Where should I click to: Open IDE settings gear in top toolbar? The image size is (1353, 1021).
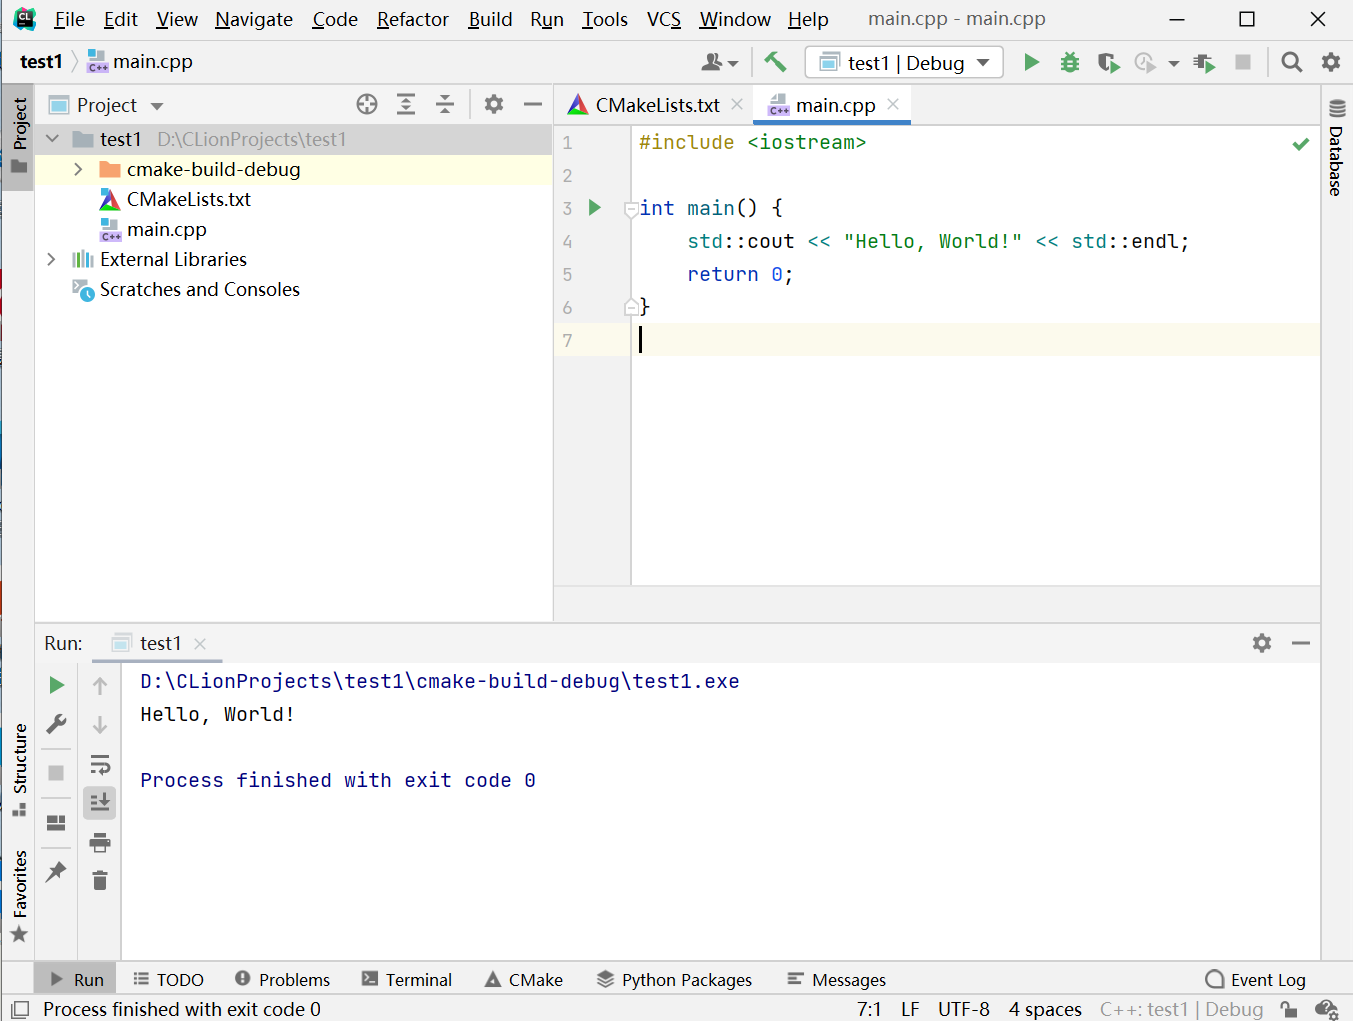tap(1331, 62)
